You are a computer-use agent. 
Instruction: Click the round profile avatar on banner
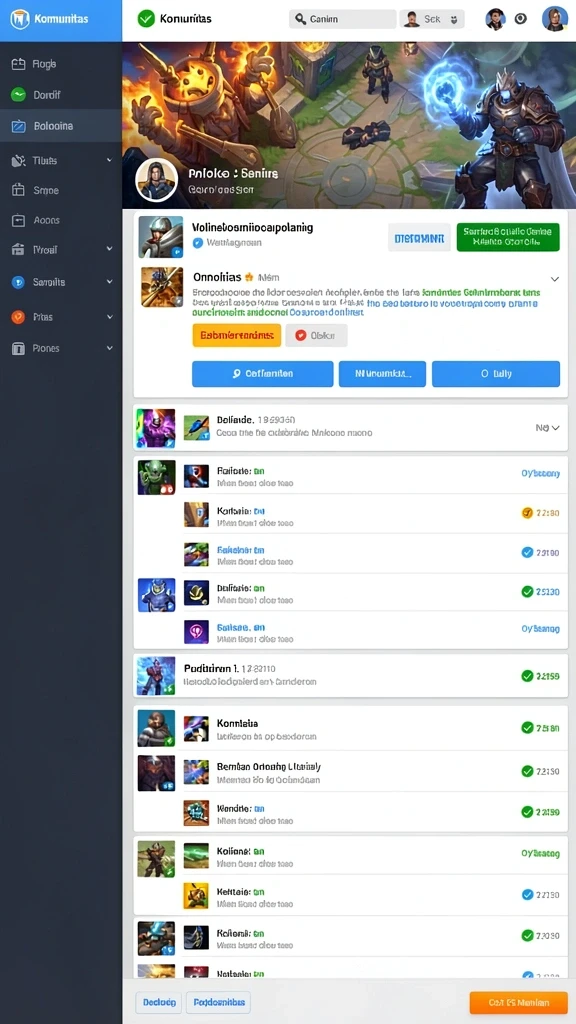pos(157,179)
